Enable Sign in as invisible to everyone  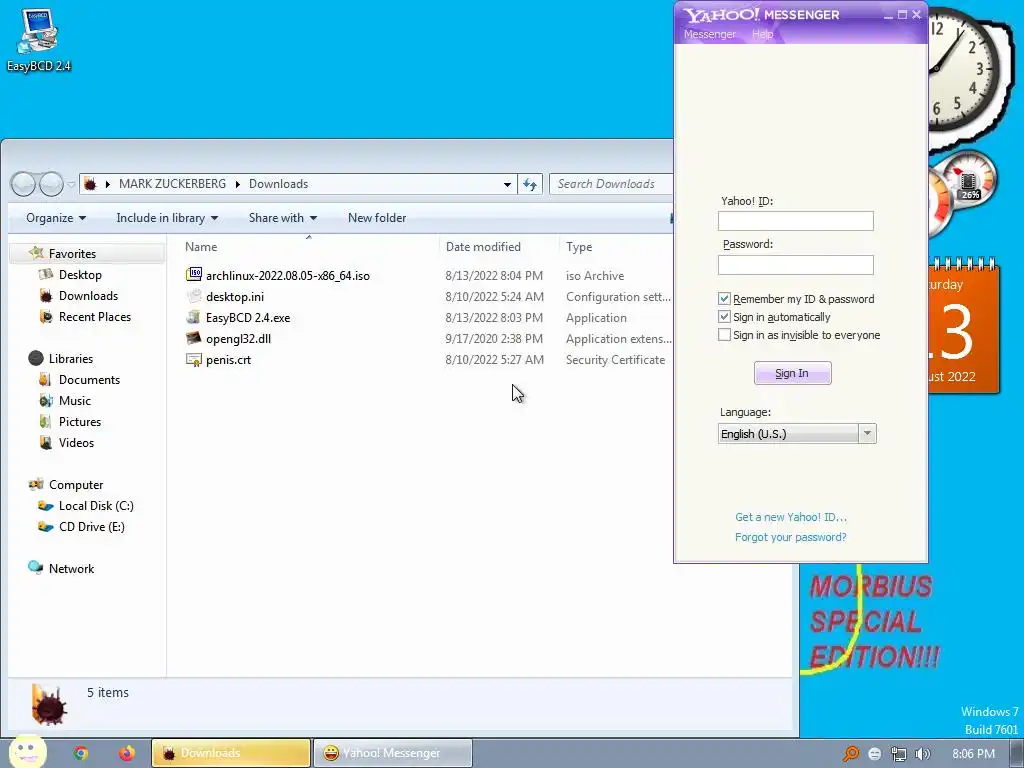click(x=724, y=334)
